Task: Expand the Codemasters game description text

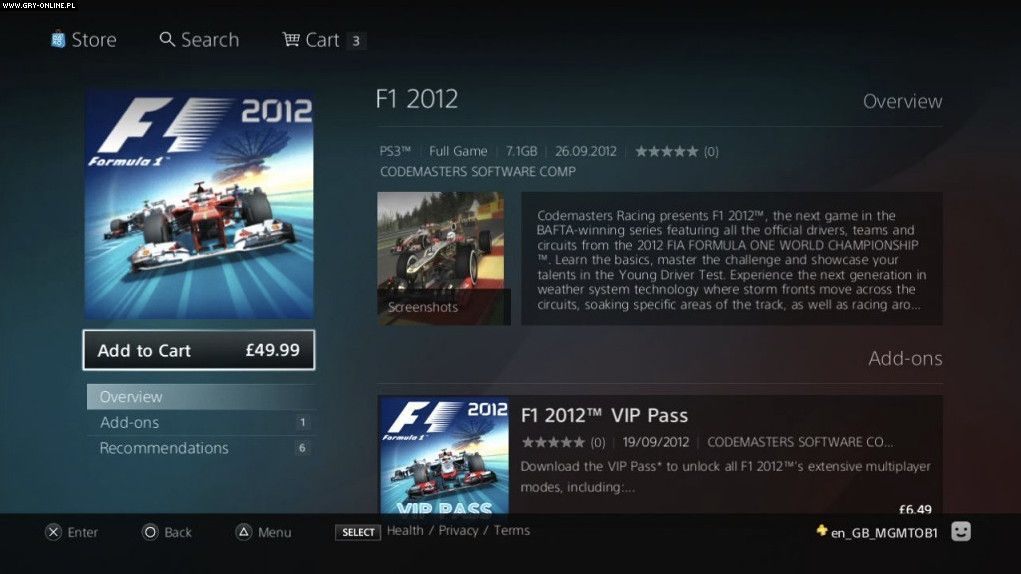Action: click(732, 259)
